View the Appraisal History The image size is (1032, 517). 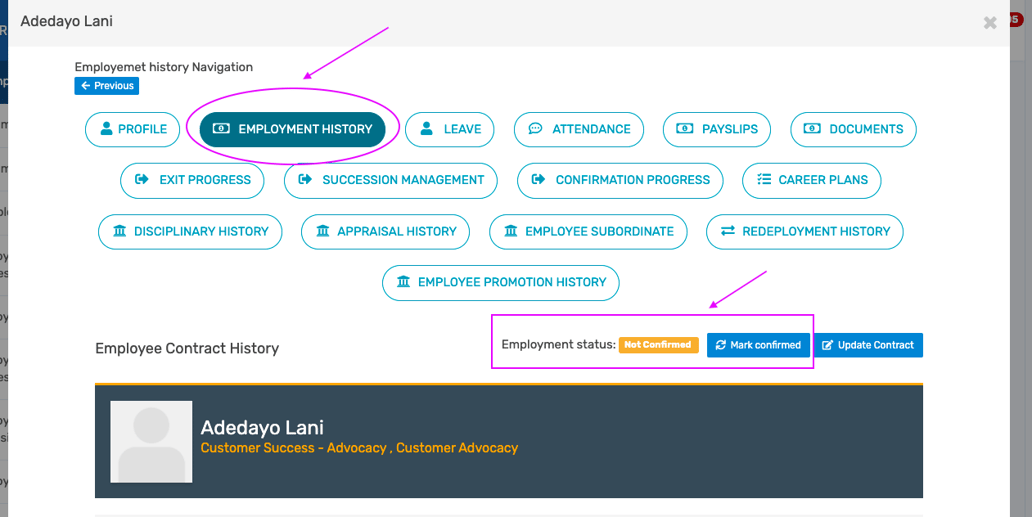(385, 231)
